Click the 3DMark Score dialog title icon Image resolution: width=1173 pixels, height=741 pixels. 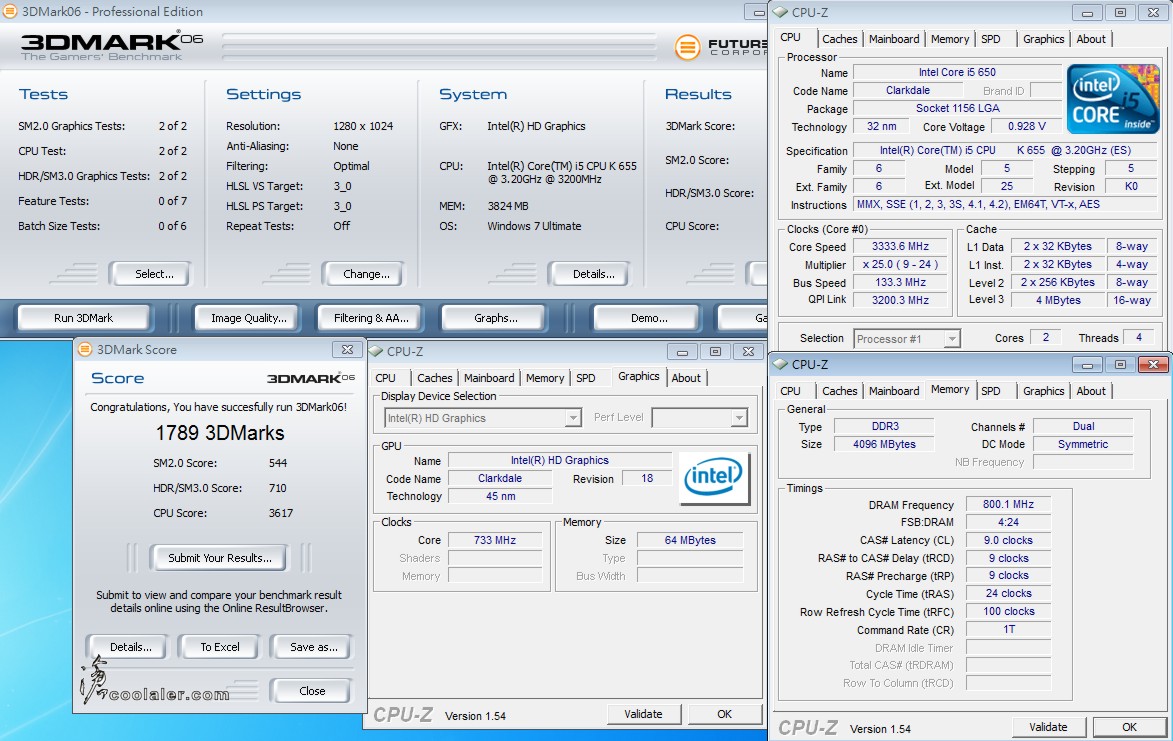[85, 349]
